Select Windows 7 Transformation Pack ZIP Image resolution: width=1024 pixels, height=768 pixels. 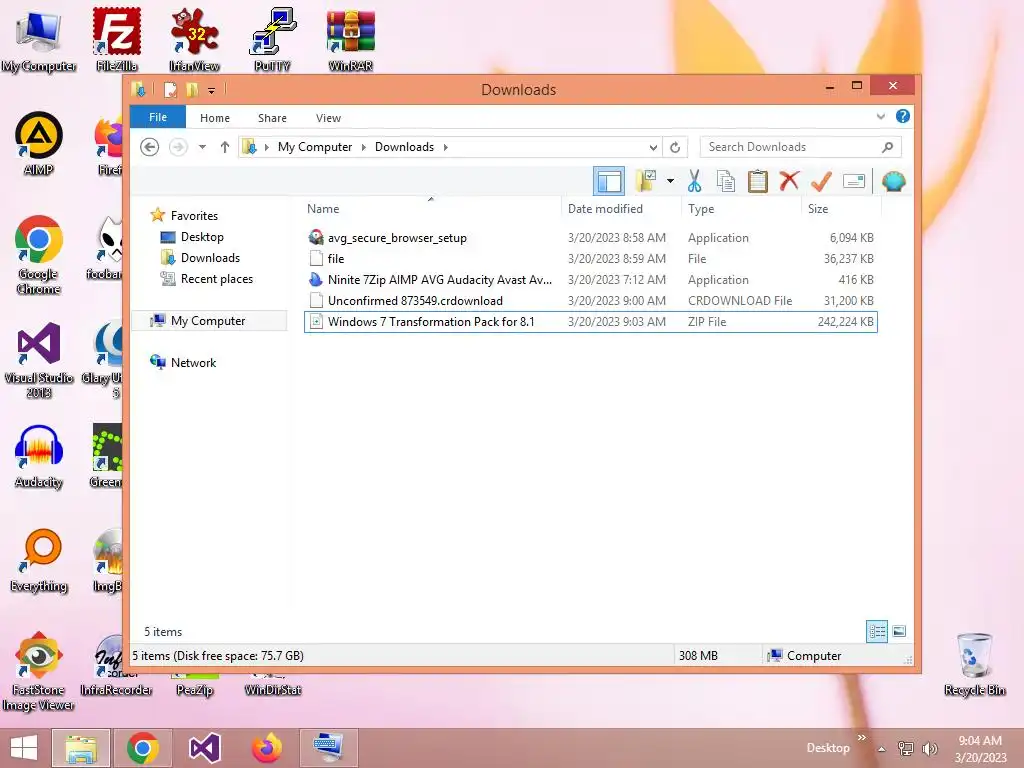coord(590,321)
